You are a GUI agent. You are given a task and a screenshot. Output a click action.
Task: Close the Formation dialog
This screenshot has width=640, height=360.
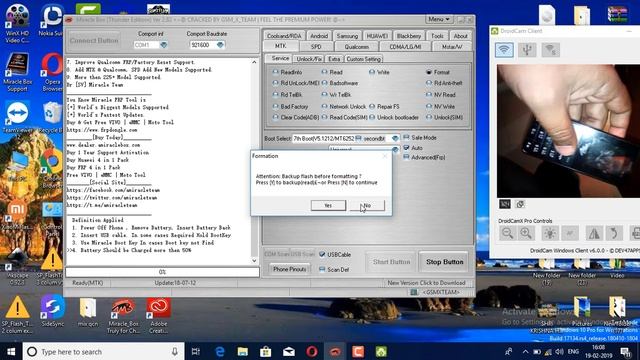[384, 156]
